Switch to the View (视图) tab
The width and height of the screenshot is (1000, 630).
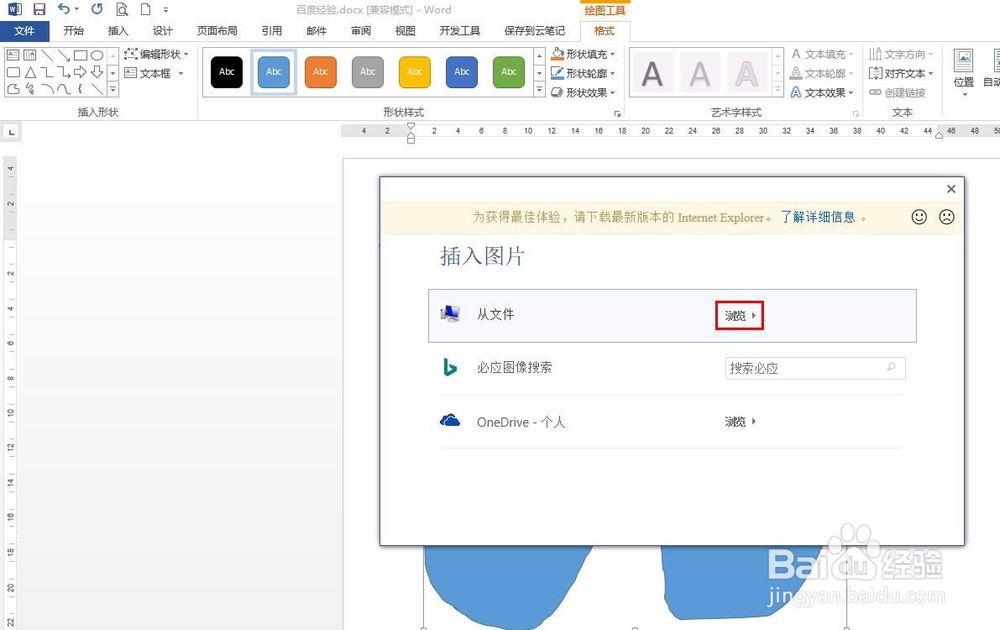(x=405, y=31)
